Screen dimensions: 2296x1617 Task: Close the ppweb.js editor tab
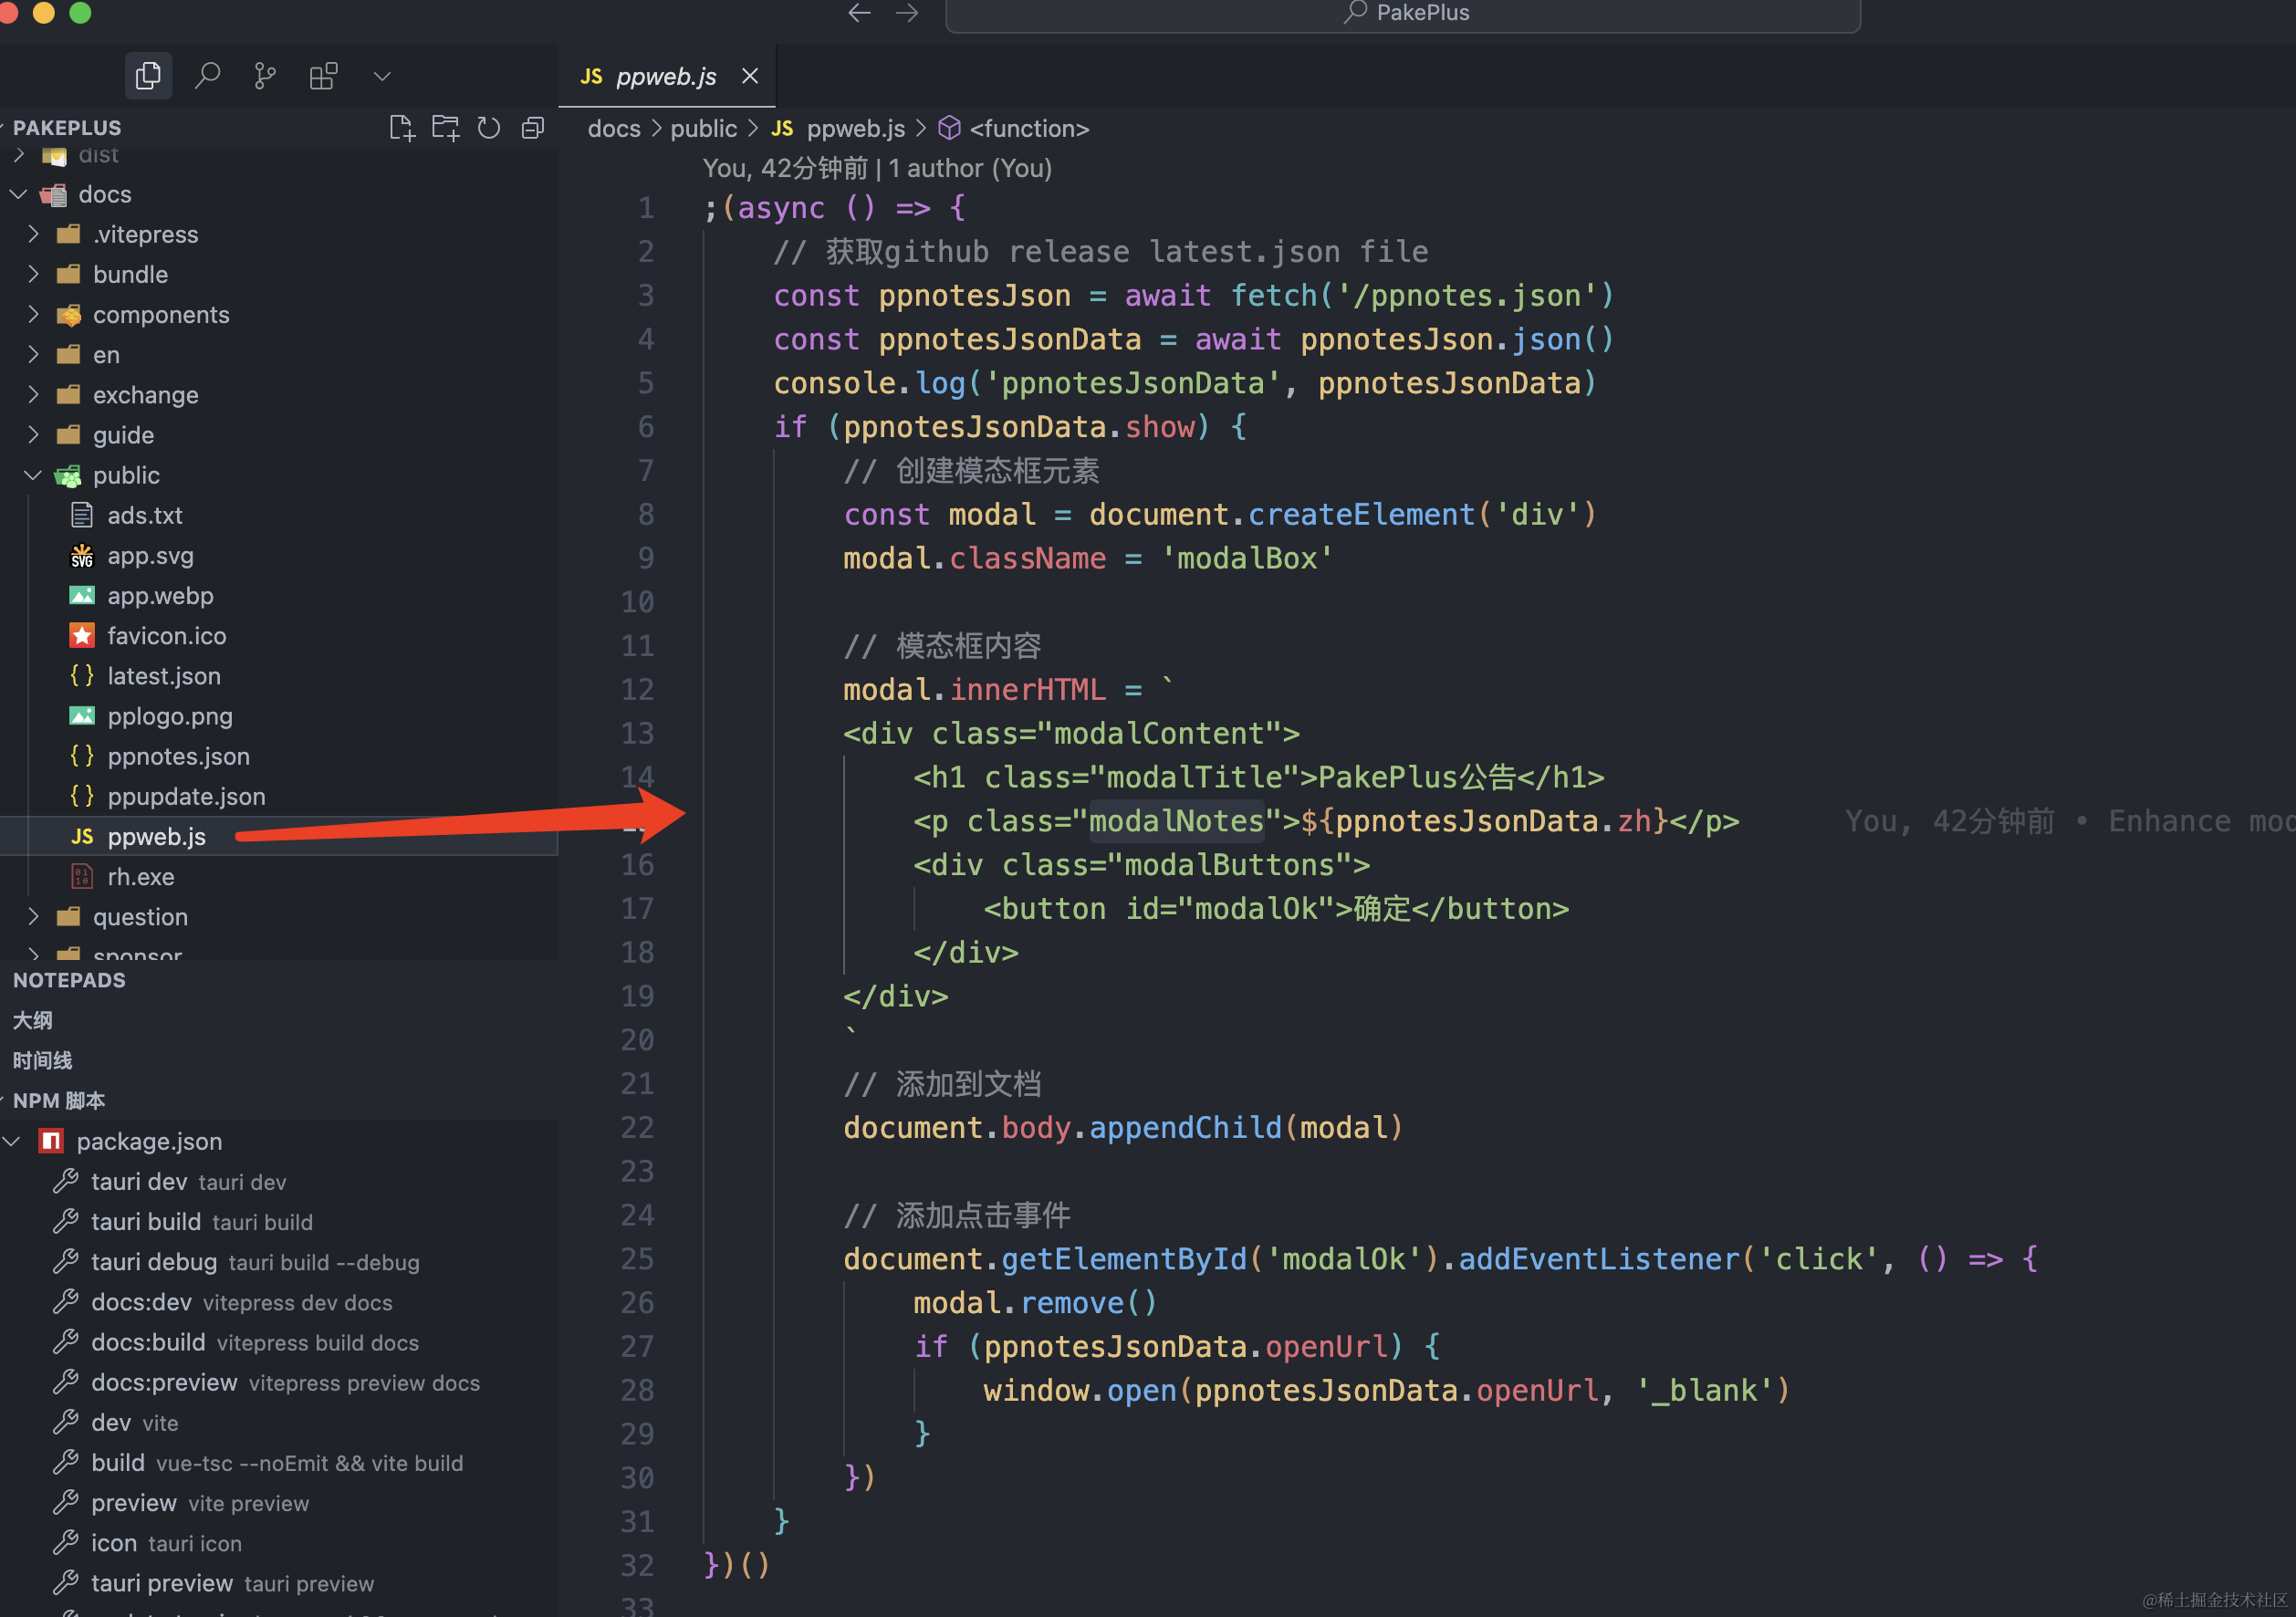point(750,76)
